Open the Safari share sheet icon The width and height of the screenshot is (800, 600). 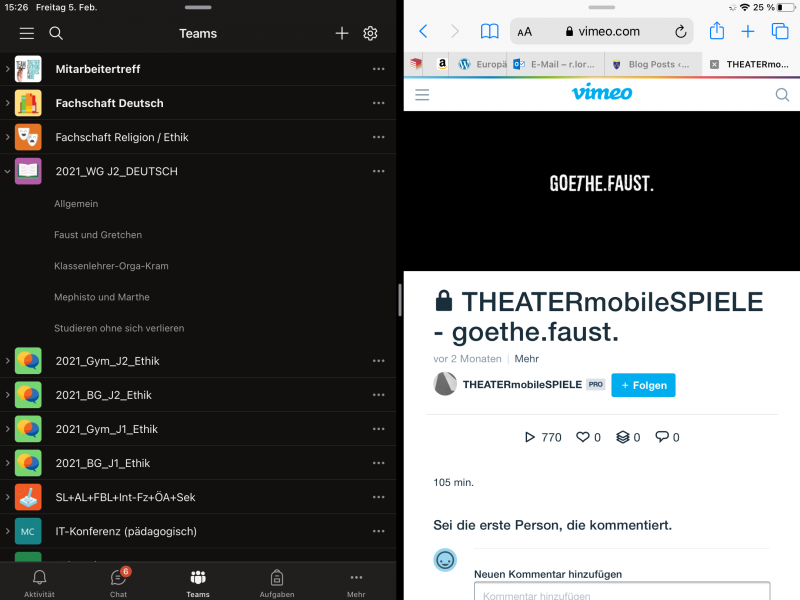[717, 31]
